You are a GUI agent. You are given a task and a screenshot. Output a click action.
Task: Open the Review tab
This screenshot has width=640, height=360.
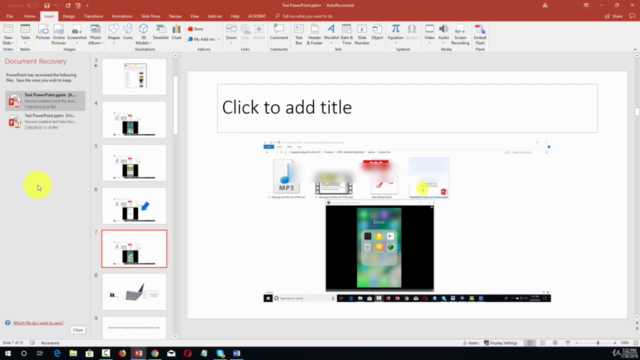175,16
